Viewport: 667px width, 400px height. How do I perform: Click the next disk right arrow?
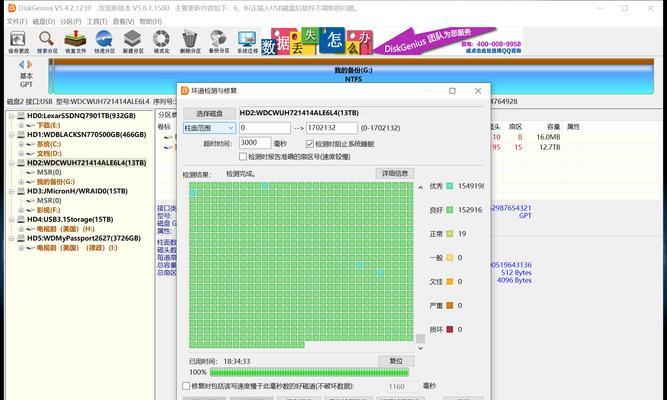coord(30,65)
